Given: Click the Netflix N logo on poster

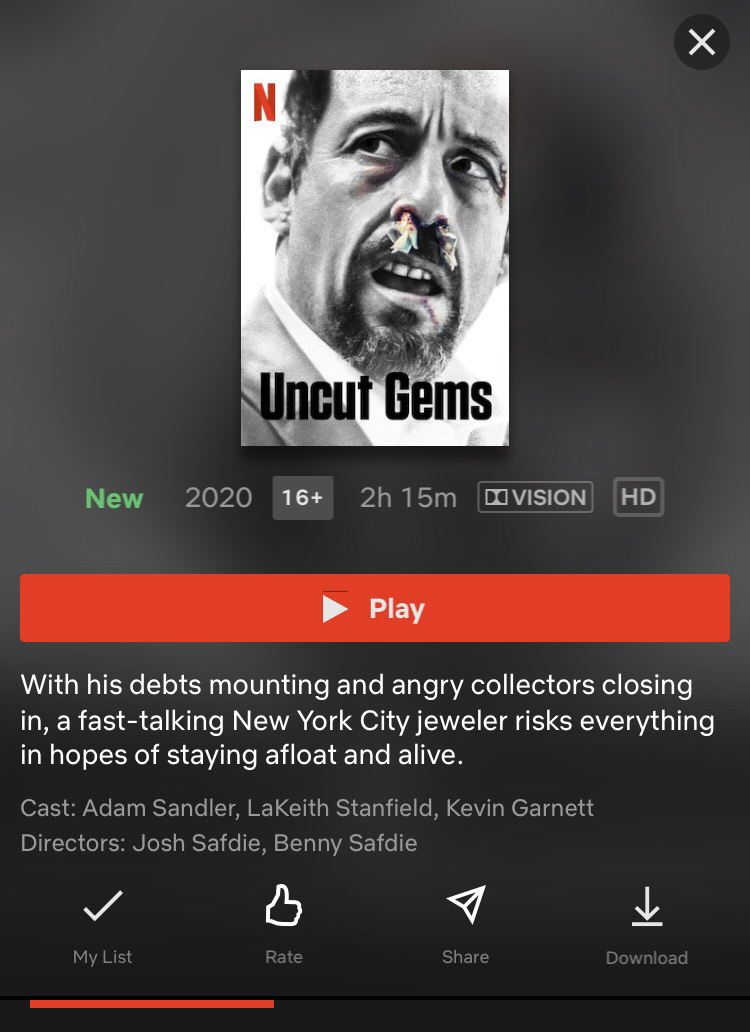Looking at the screenshot, I should tap(264, 105).
